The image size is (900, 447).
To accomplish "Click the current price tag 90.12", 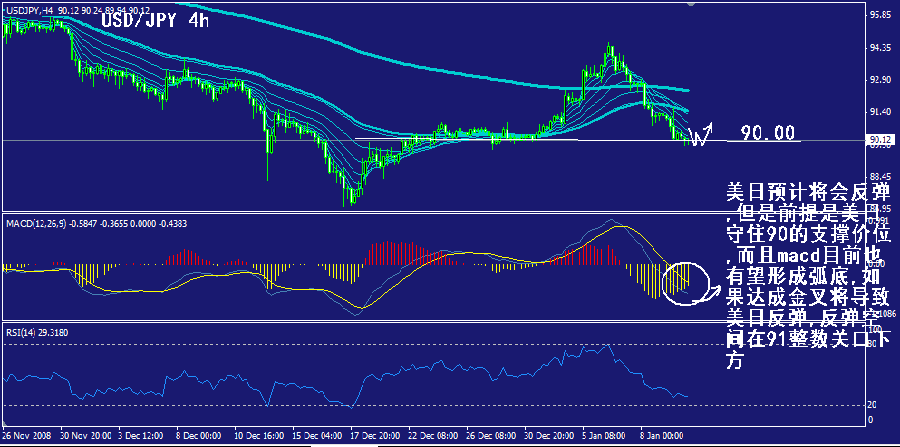I will click(x=881, y=139).
